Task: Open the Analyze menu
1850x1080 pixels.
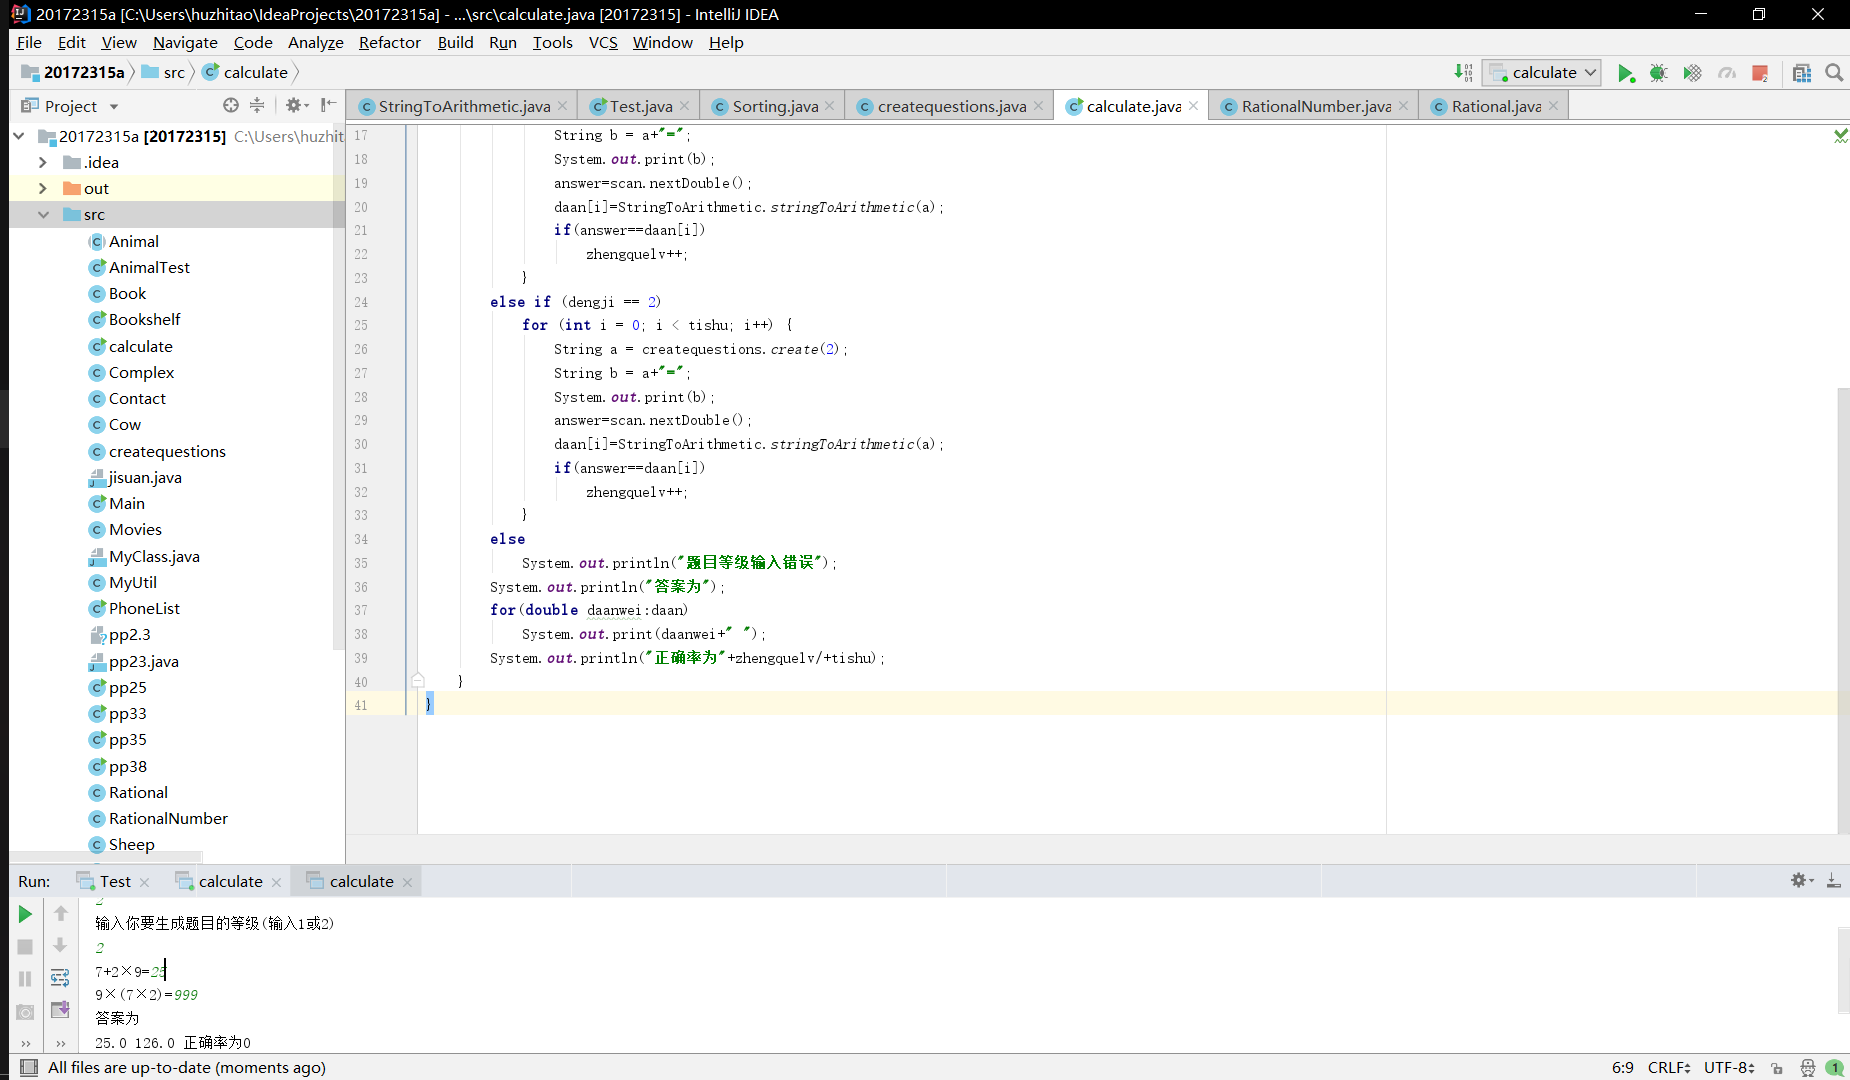Action: point(315,42)
